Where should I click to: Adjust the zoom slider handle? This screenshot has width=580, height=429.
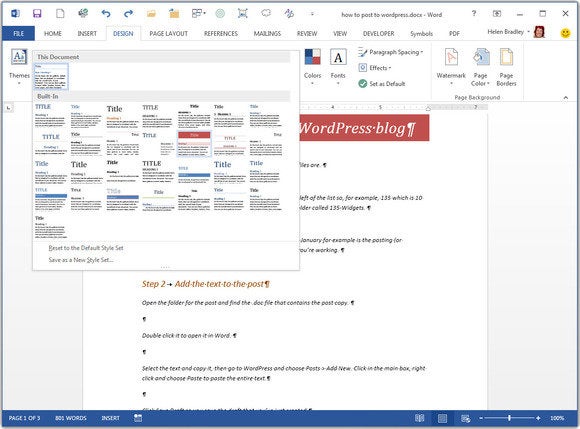pos(509,418)
